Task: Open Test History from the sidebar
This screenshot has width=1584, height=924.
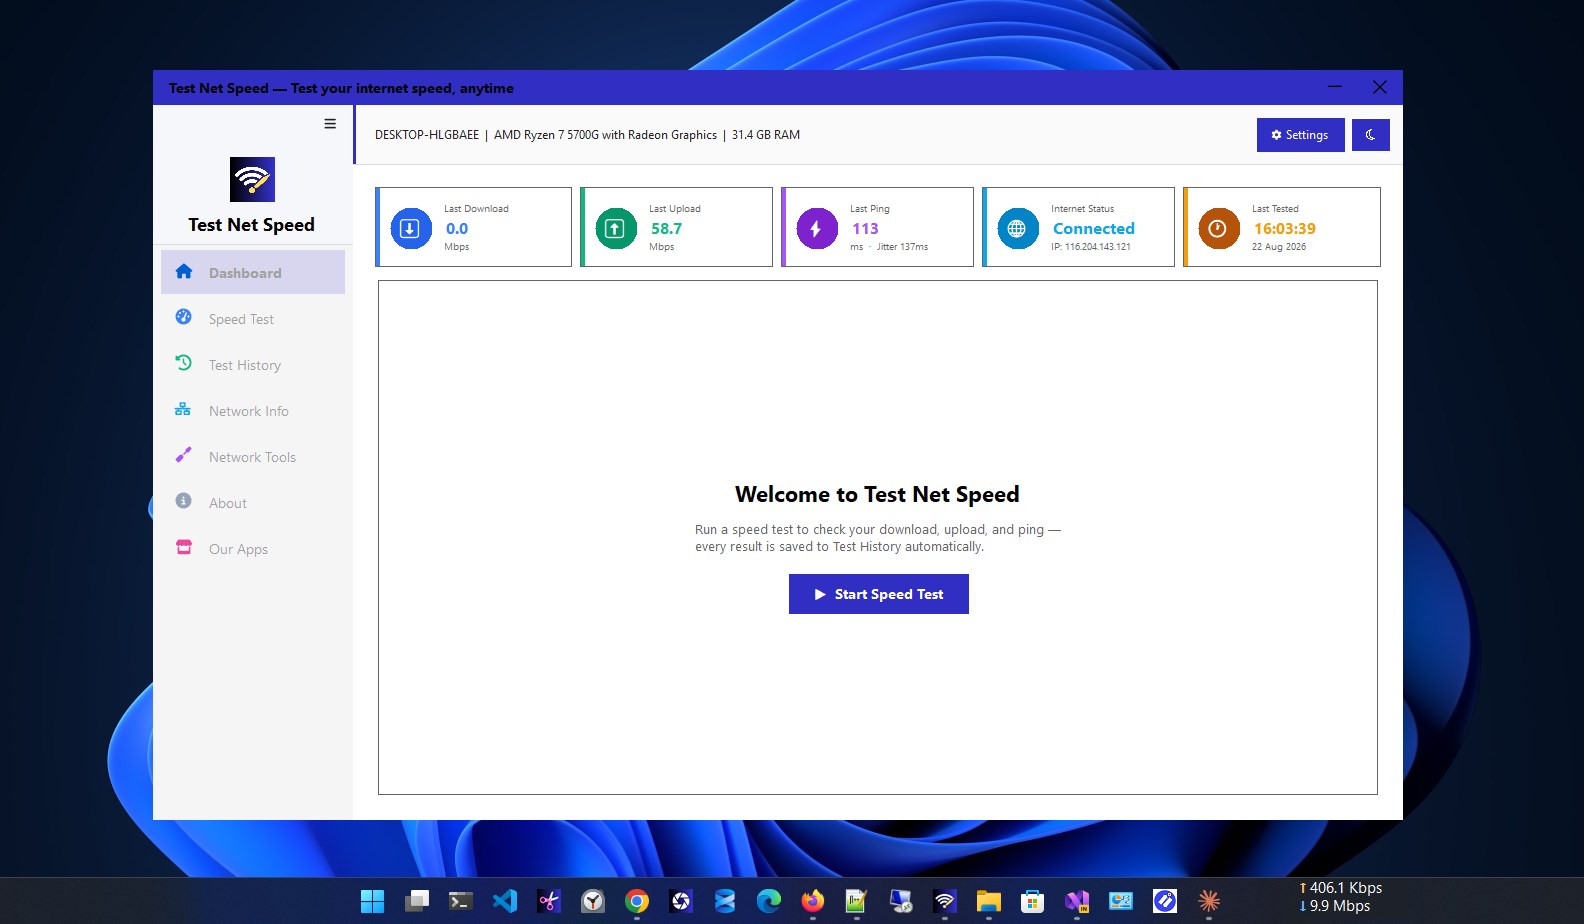Action: pyautogui.click(x=253, y=364)
